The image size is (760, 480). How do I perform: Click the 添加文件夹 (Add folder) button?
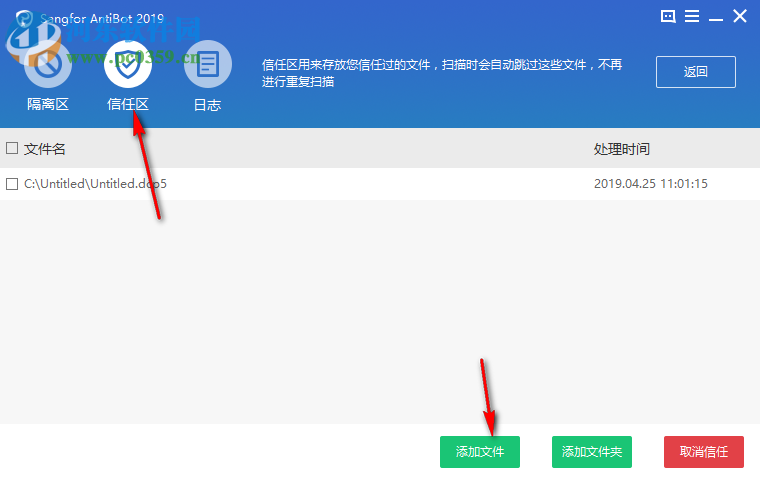click(x=592, y=452)
